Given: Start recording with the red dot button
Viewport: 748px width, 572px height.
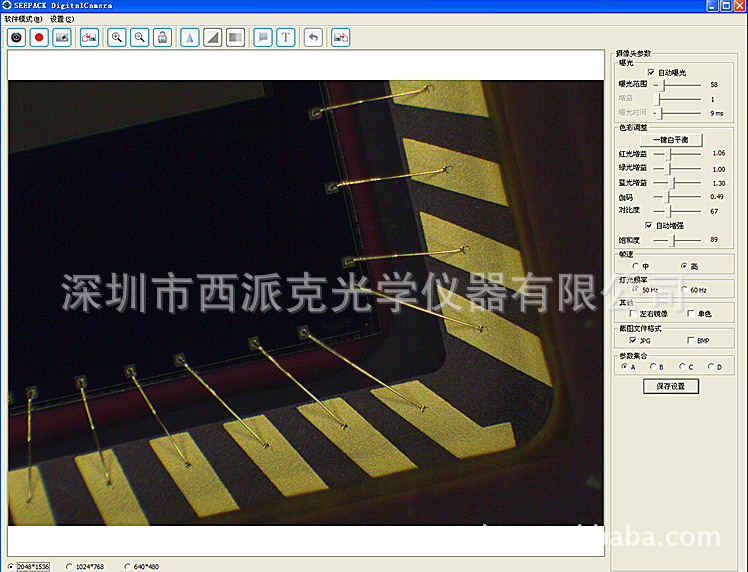Looking at the screenshot, I should pos(39,37).
